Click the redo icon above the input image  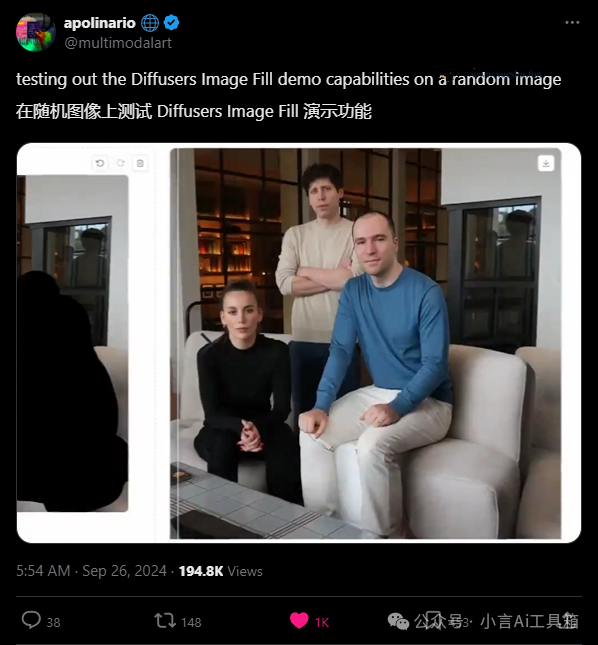pyautogui.click(x=121, y=163)
